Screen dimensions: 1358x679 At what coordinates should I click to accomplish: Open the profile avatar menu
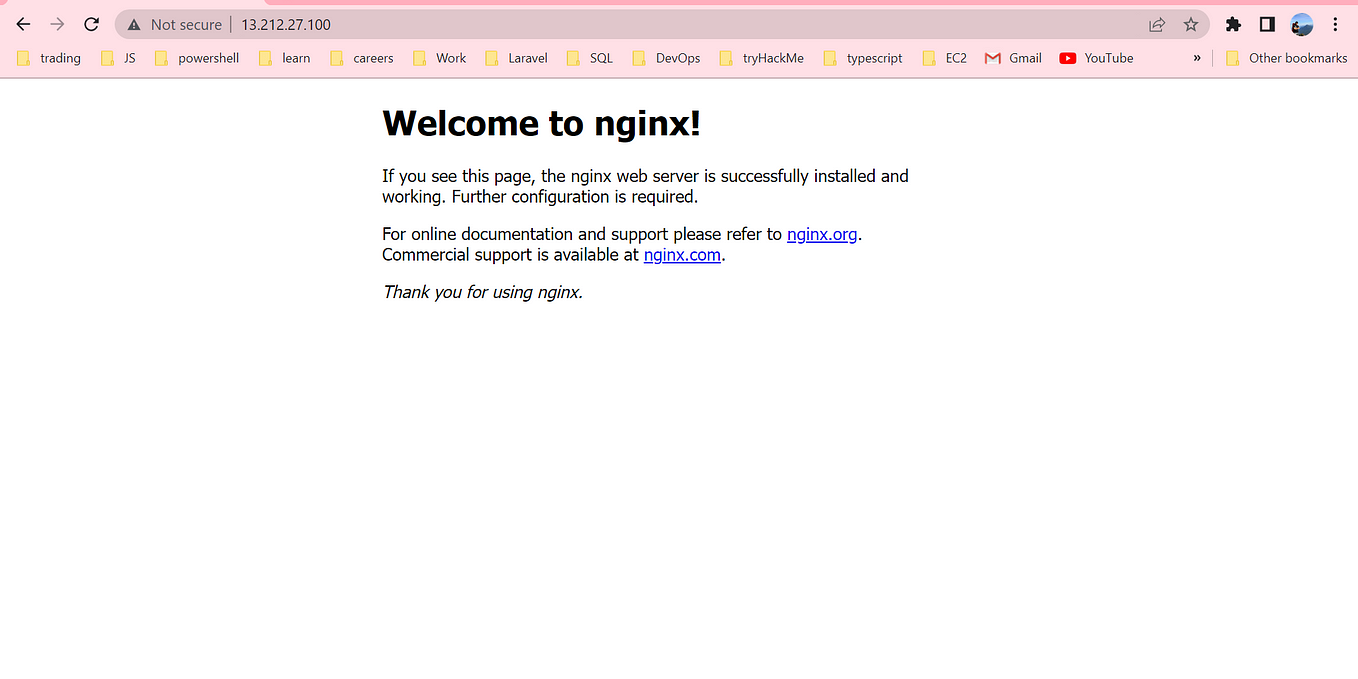[1301, 25]
